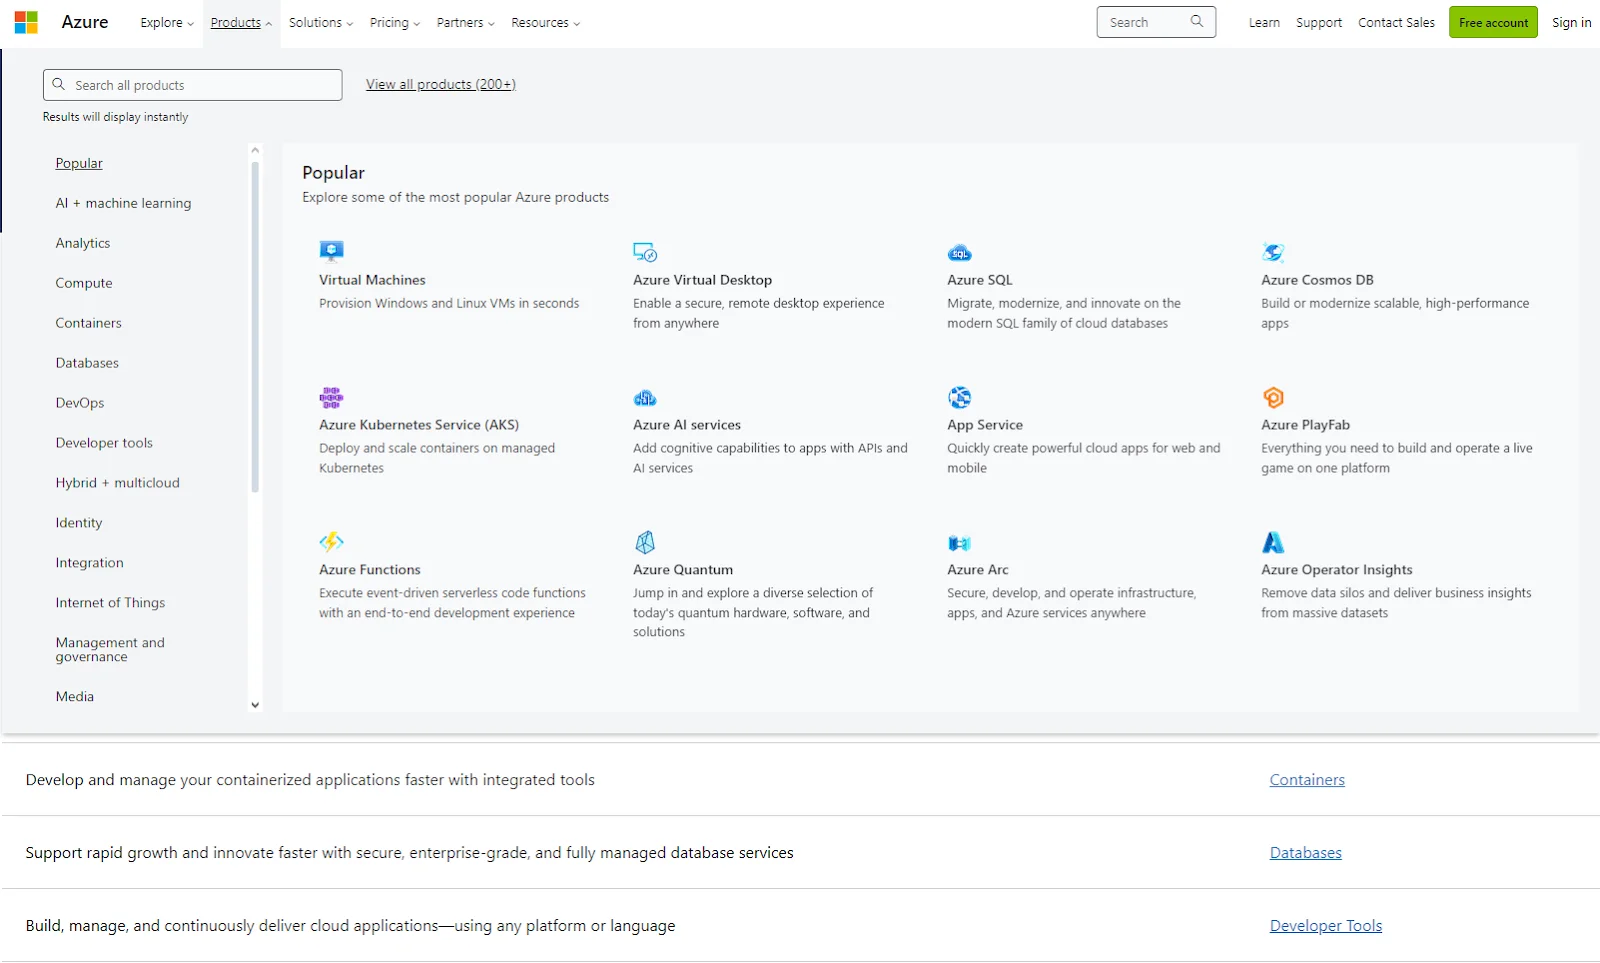Click the Microsoft logo icon

[26, 22]
